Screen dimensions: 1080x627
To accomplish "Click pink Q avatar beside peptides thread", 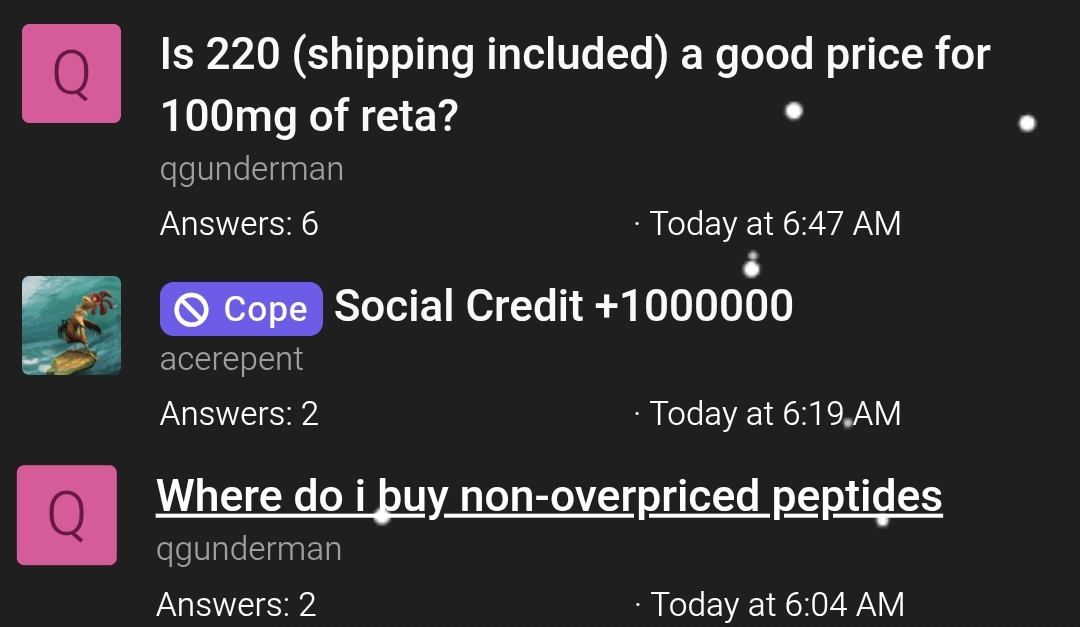I will click(x=67, y=515).
